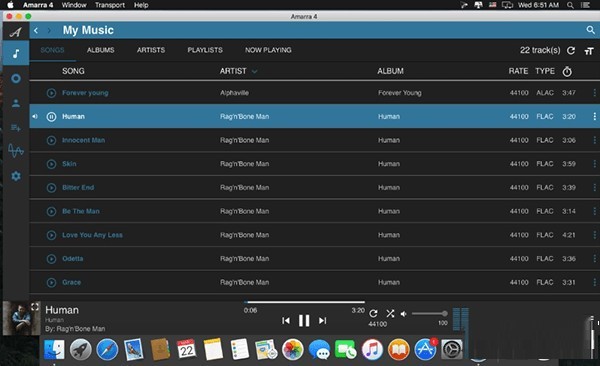Switch to the Now Playing tab

268,50
